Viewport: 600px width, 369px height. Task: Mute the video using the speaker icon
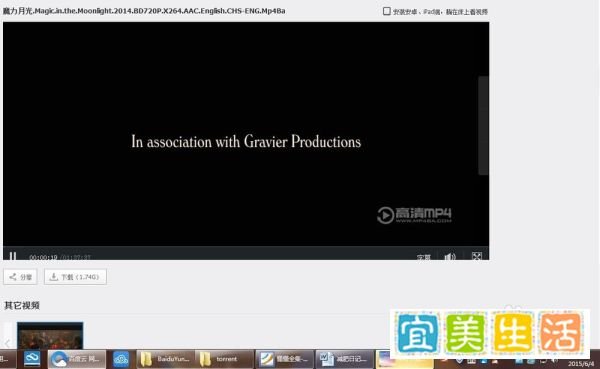click(x=450, y=256)
